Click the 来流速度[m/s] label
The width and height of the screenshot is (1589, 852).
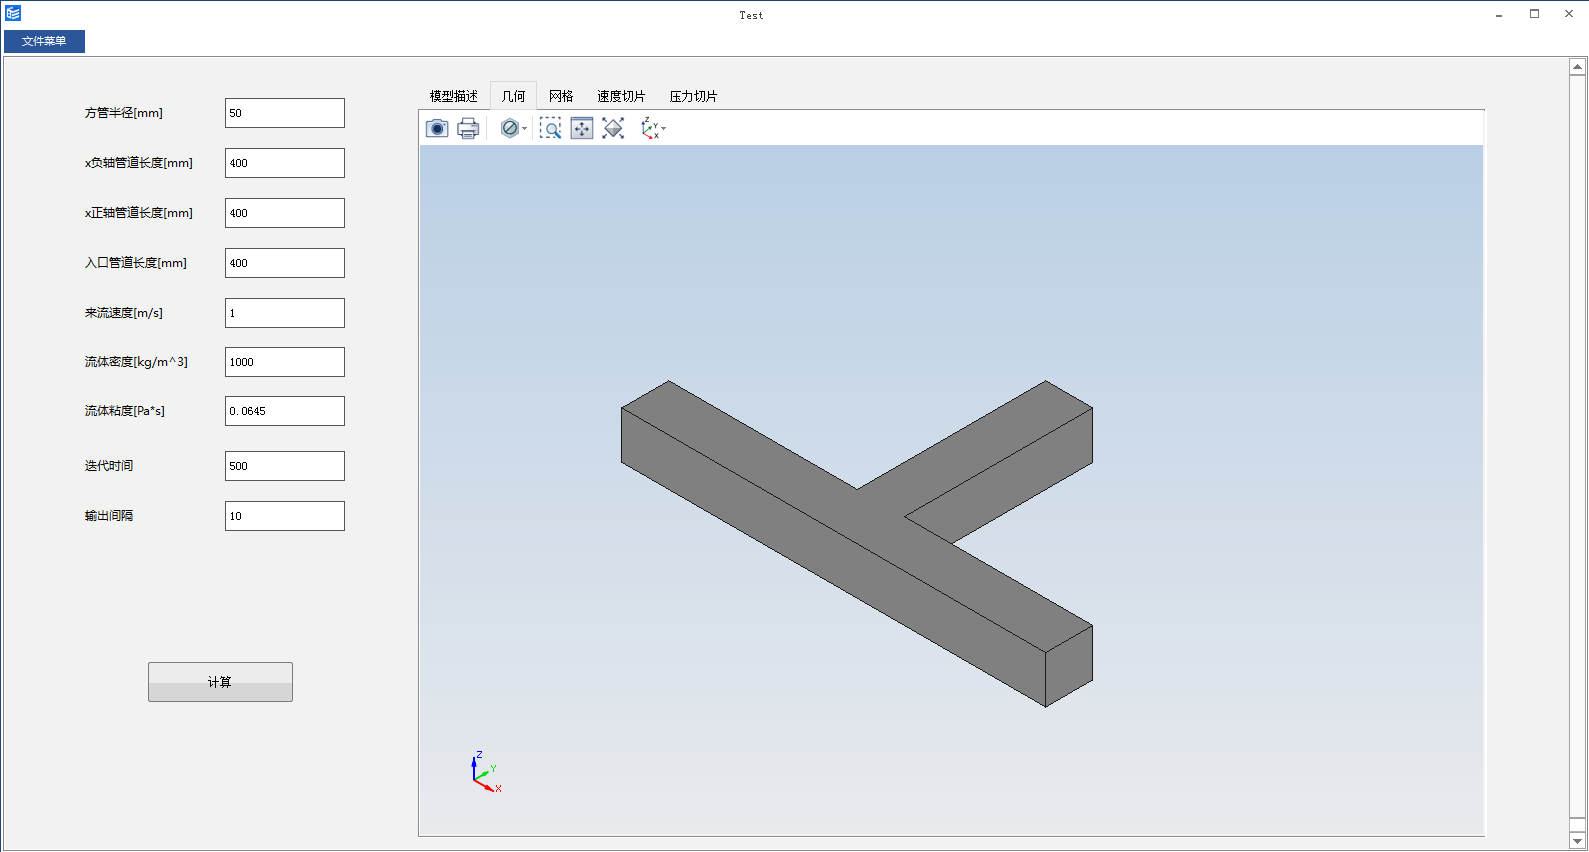(x=124, y=313)
